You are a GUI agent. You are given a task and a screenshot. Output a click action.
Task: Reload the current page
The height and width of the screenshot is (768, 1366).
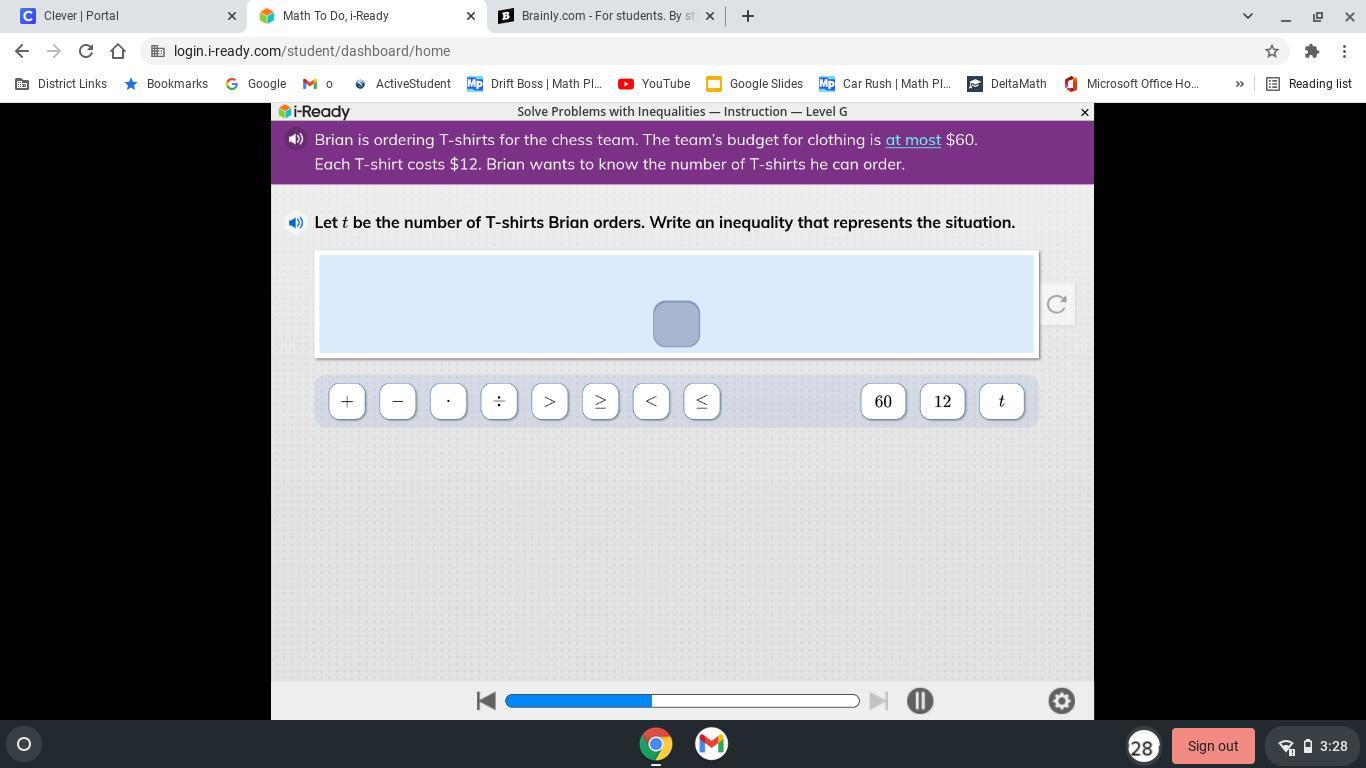(x=86, y=51)
